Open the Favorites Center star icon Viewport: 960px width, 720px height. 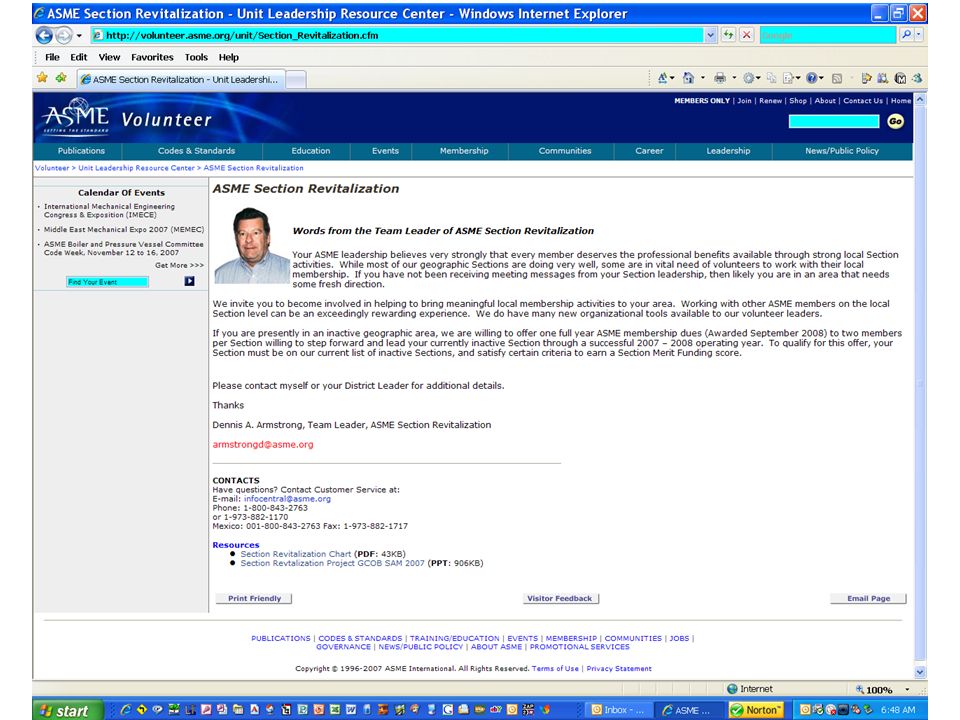(42, 78)
